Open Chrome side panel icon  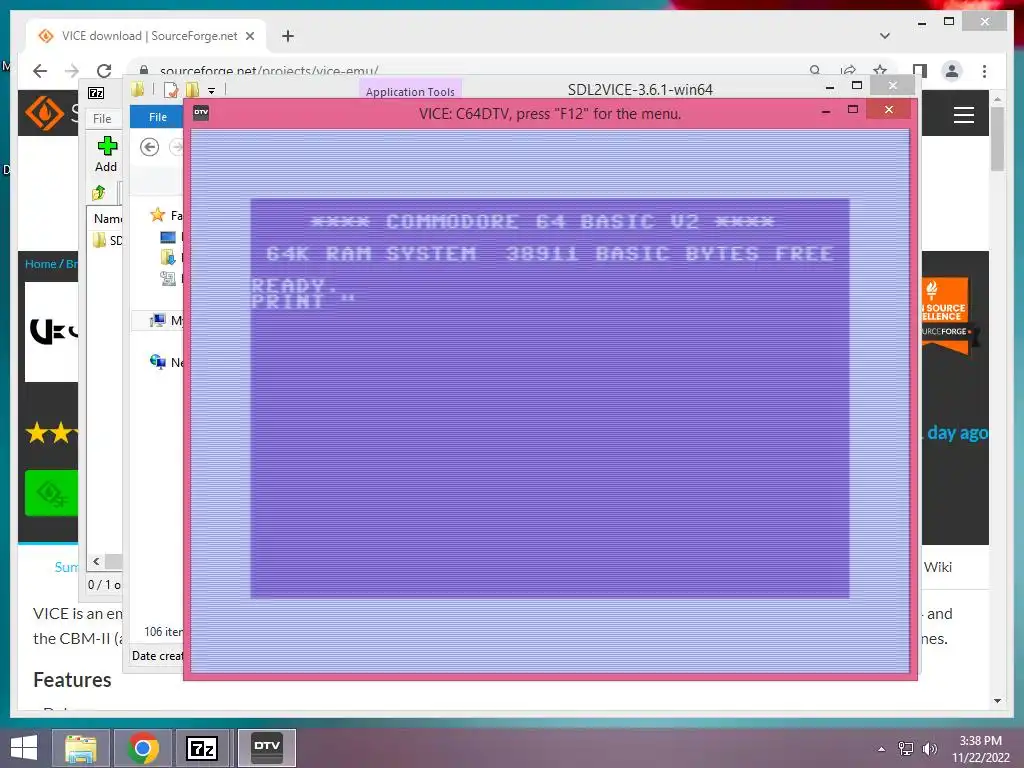tap(920, 71)
